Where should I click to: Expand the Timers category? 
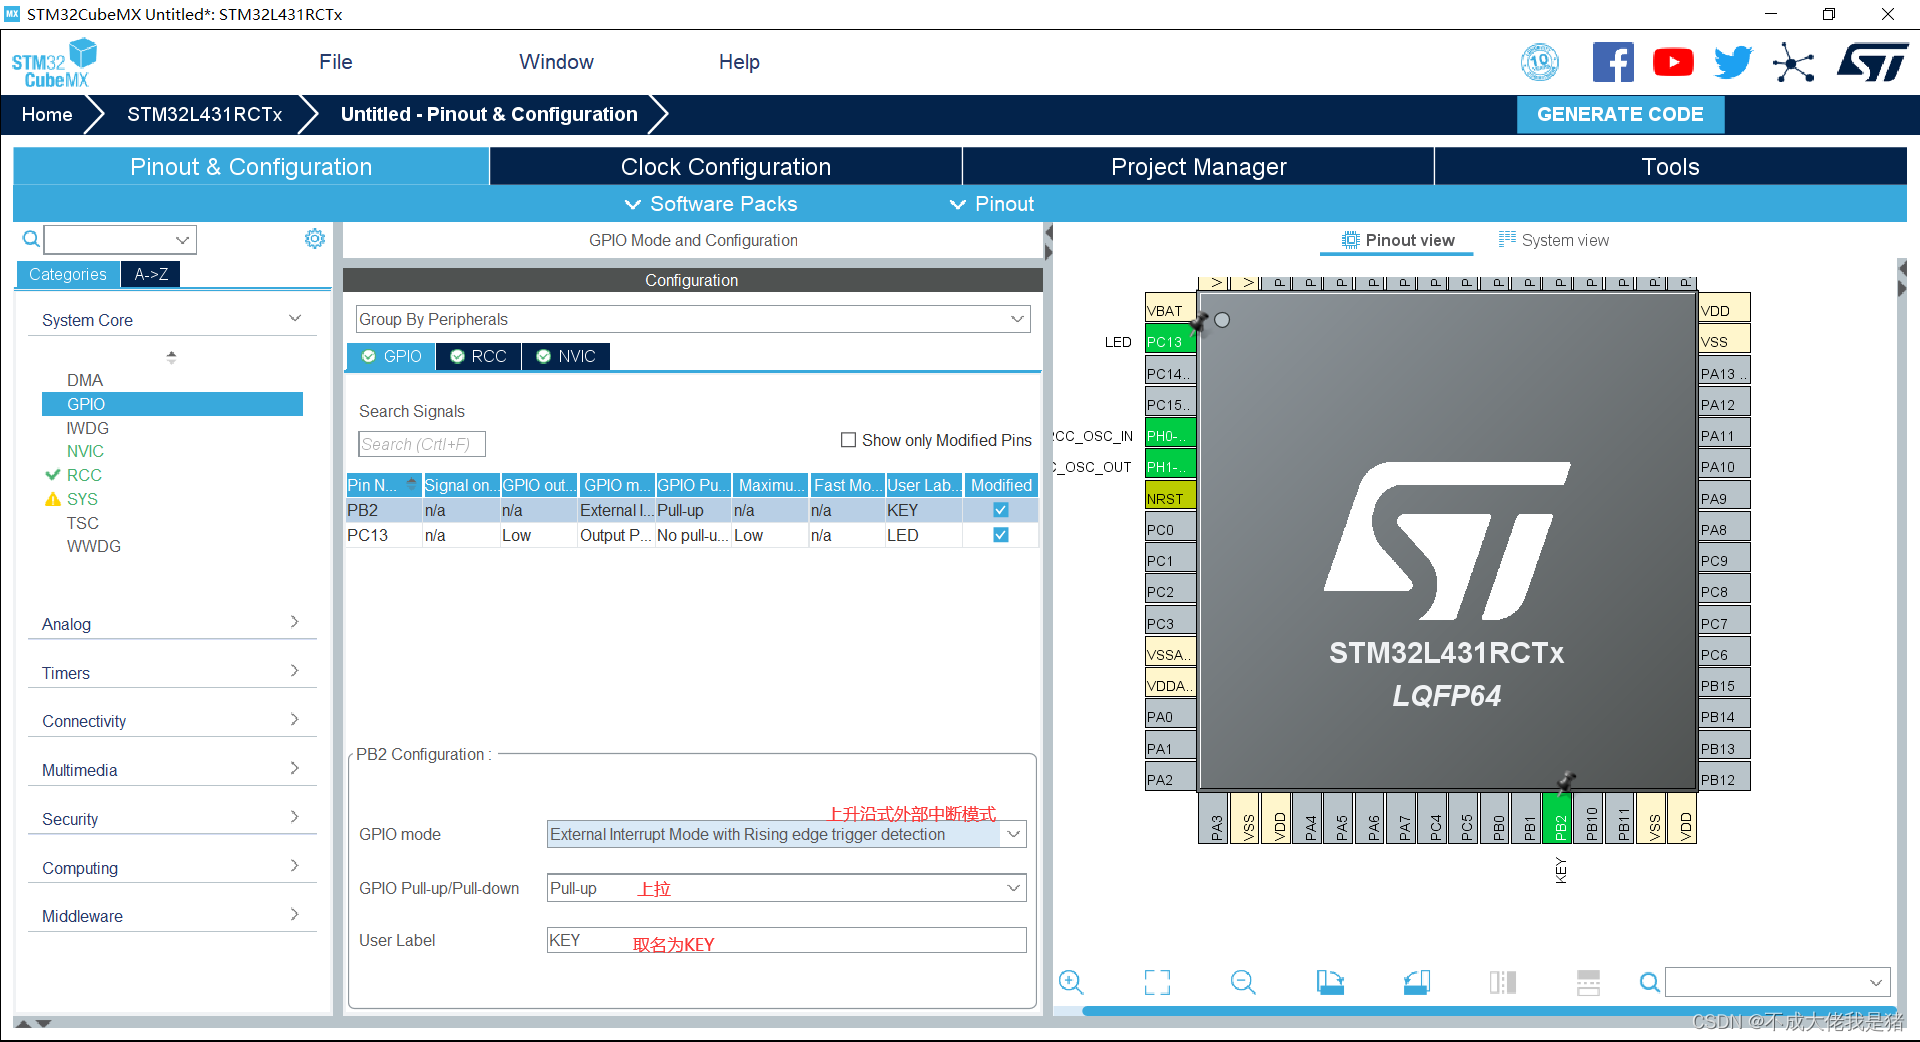coord(170,673)
